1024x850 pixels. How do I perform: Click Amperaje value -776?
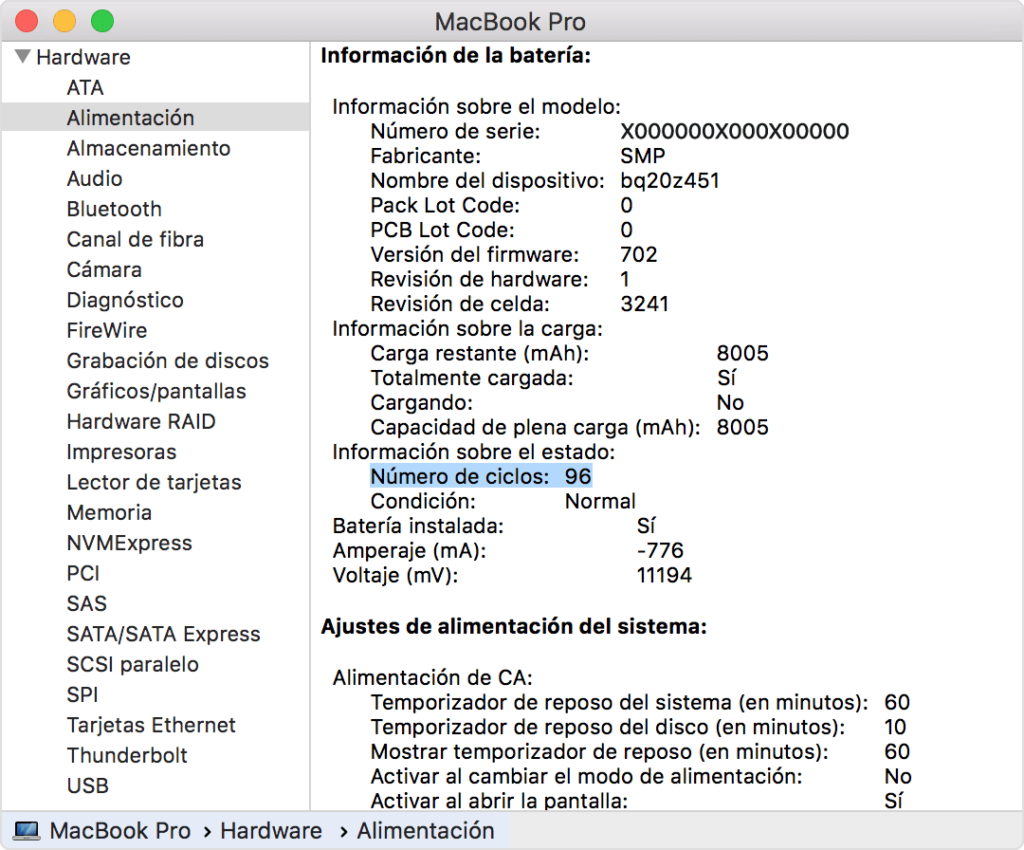click(660, 550)
